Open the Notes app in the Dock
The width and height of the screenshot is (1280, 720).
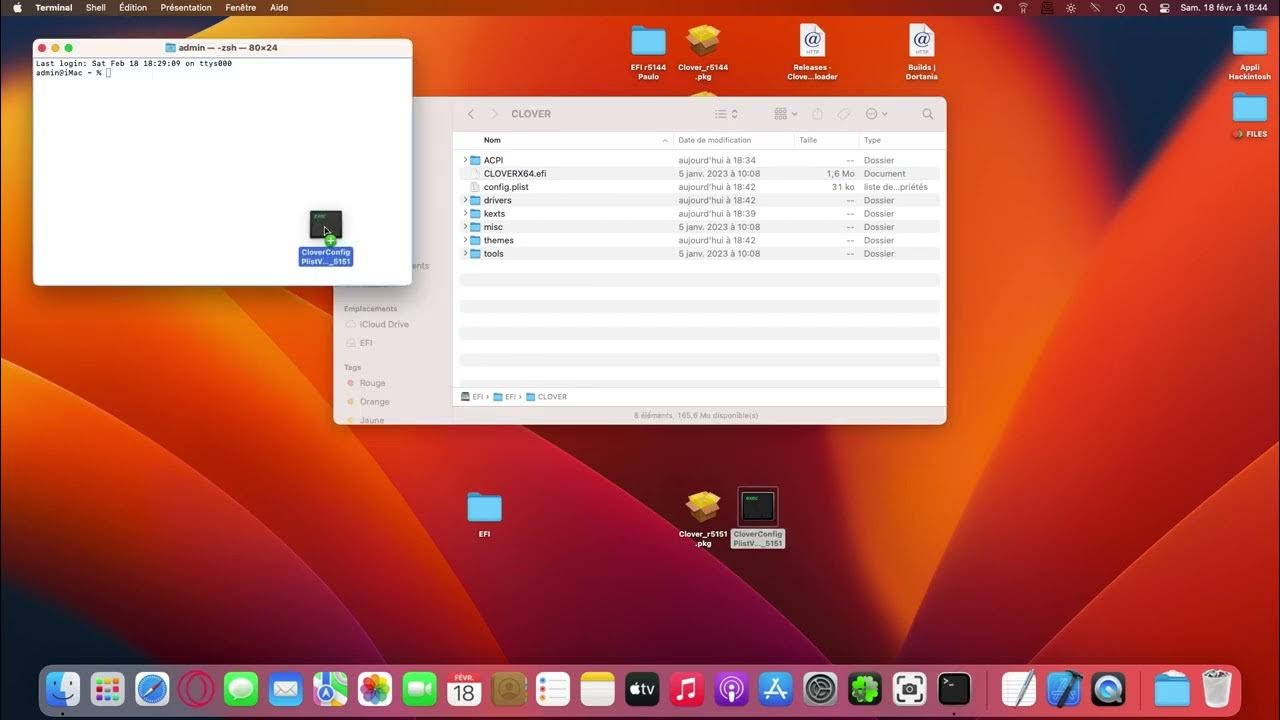pos(597,688)
